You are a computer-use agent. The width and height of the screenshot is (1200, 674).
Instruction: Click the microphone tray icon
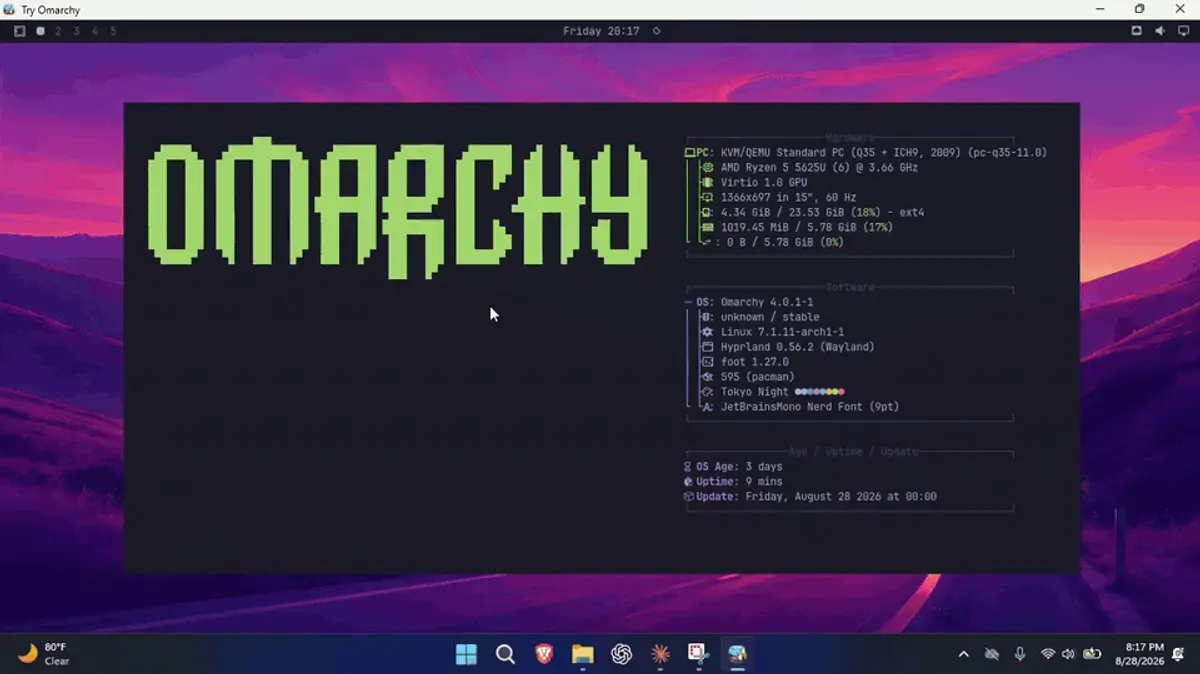coord(1019,654)
